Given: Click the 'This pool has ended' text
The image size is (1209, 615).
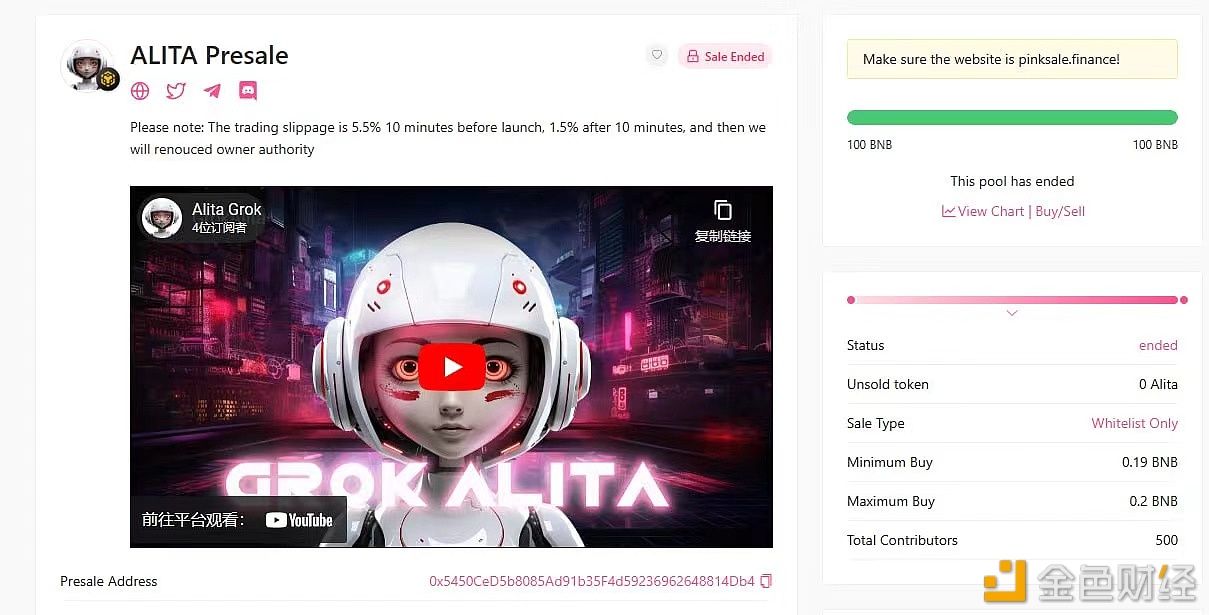Looking at the screenshot, I should click(x=1012, y=181).
